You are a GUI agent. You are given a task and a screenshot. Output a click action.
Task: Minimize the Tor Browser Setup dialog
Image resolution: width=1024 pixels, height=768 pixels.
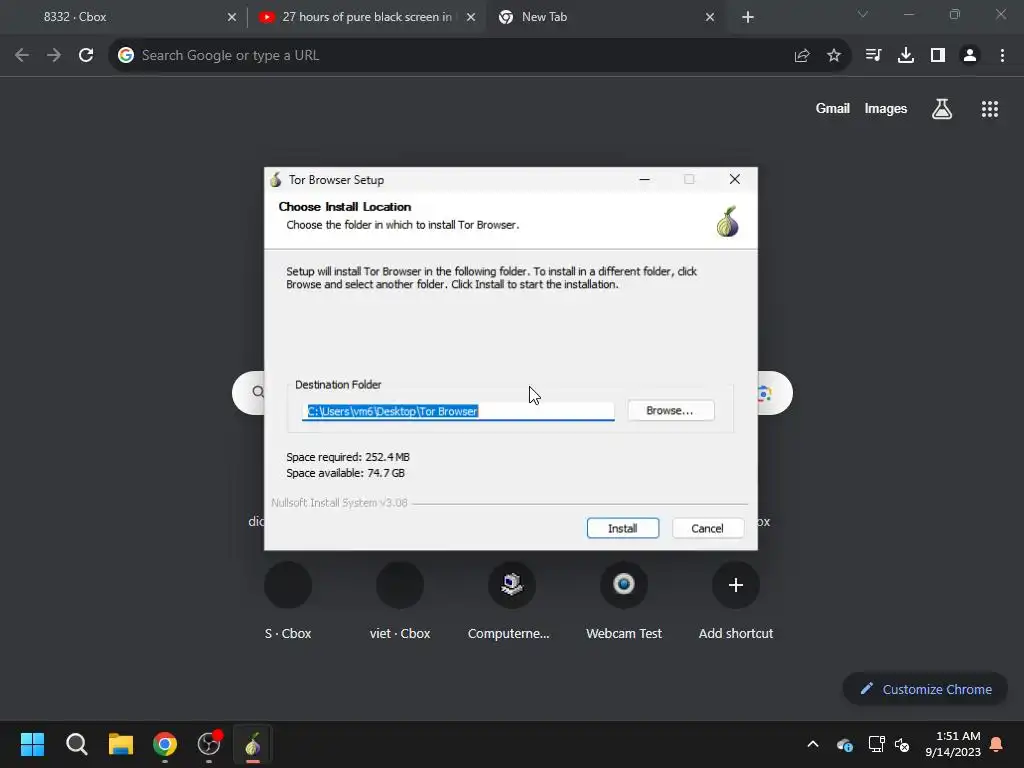coord(645,179)
